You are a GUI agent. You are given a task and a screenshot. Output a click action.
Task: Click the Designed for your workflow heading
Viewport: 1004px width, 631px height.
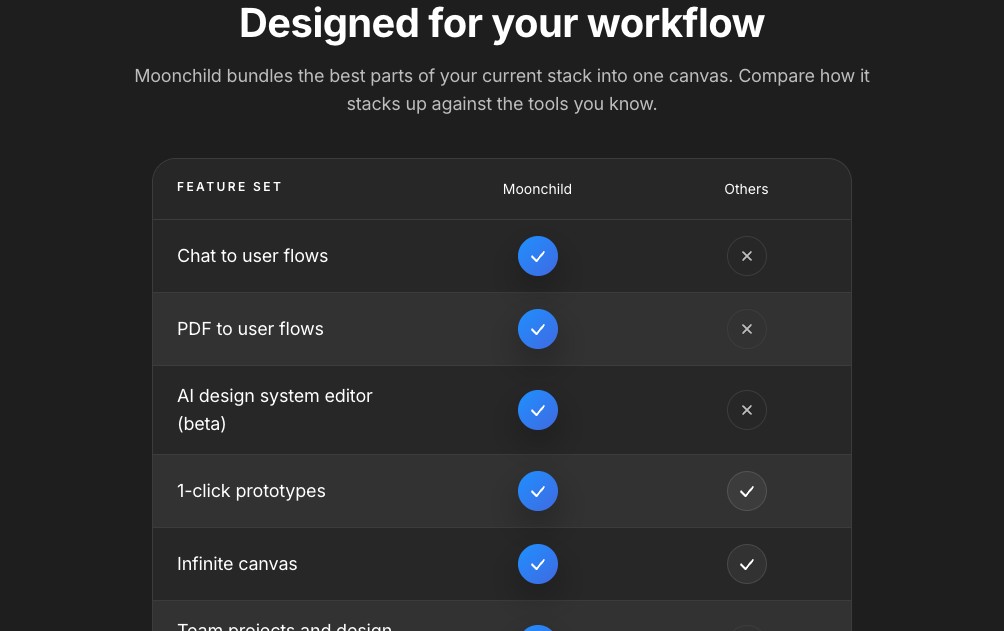point(502,23)
